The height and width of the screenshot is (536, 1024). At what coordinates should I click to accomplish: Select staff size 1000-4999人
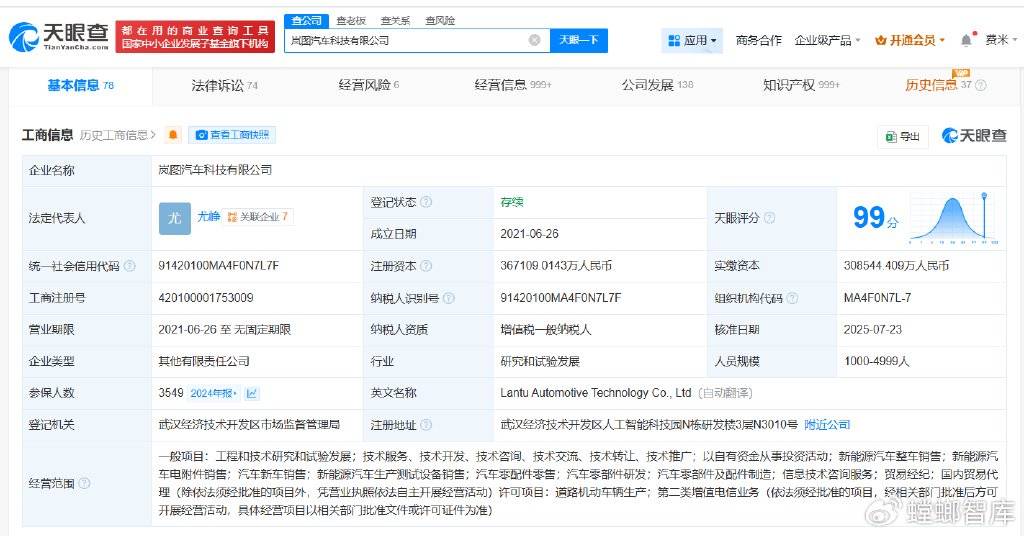(x=876, y=361)
